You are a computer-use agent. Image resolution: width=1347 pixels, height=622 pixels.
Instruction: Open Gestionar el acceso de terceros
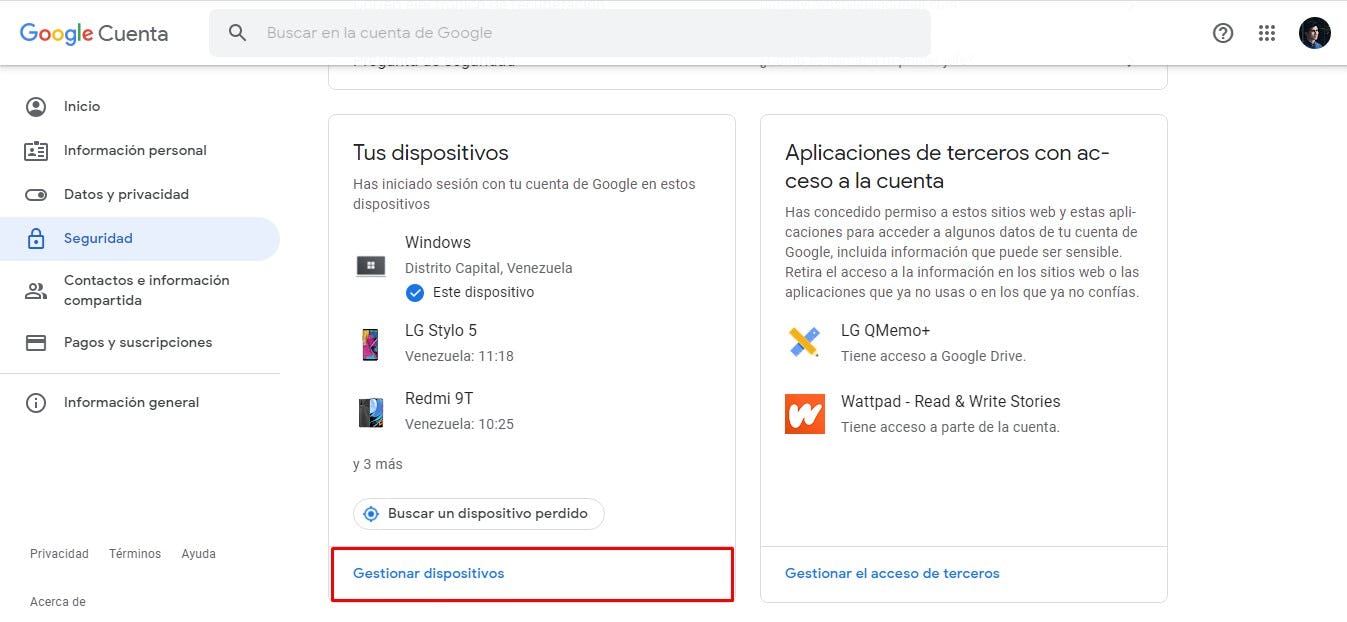pos(891,573)
